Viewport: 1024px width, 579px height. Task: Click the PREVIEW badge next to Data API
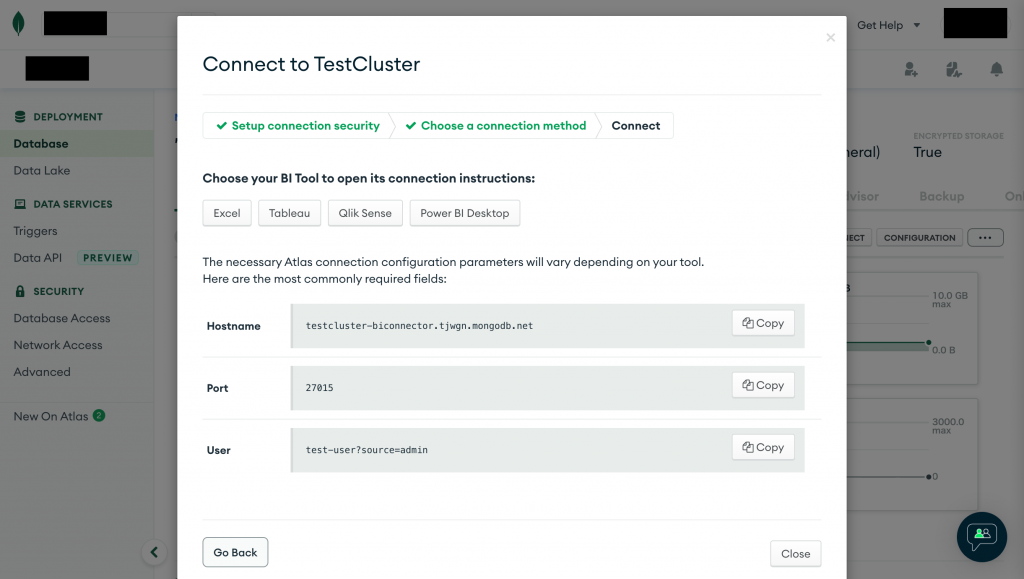coord(108,258)
